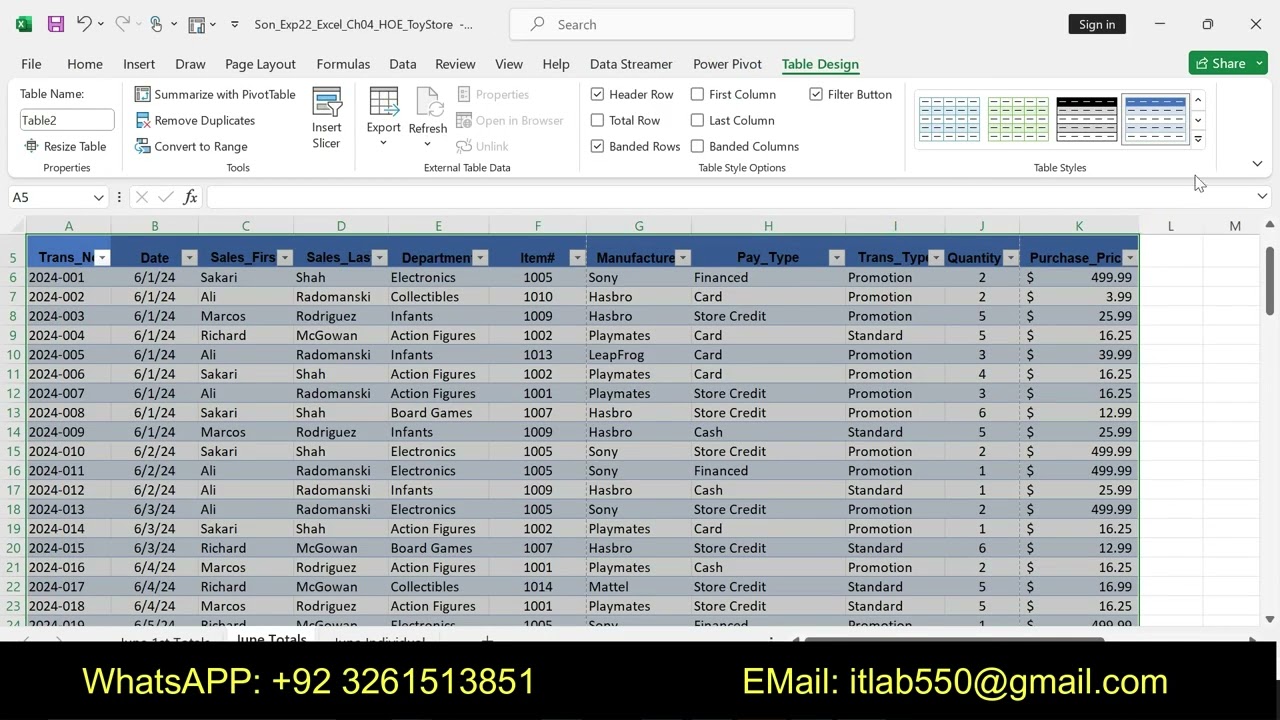Click the Mattel manufacturer cell
The image size is (1280, 720).
point(639,587)
